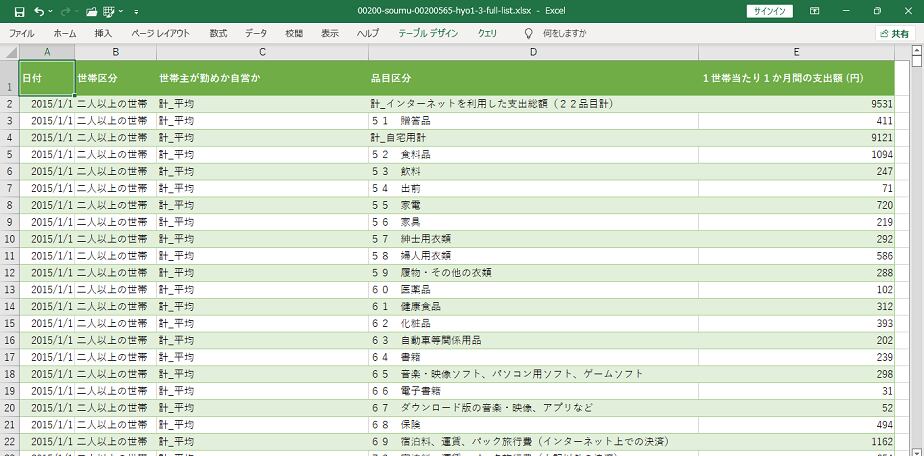The image size is (924, 456).
Task: Click the Undo arrow icon
Action: (x=39, y=11)
